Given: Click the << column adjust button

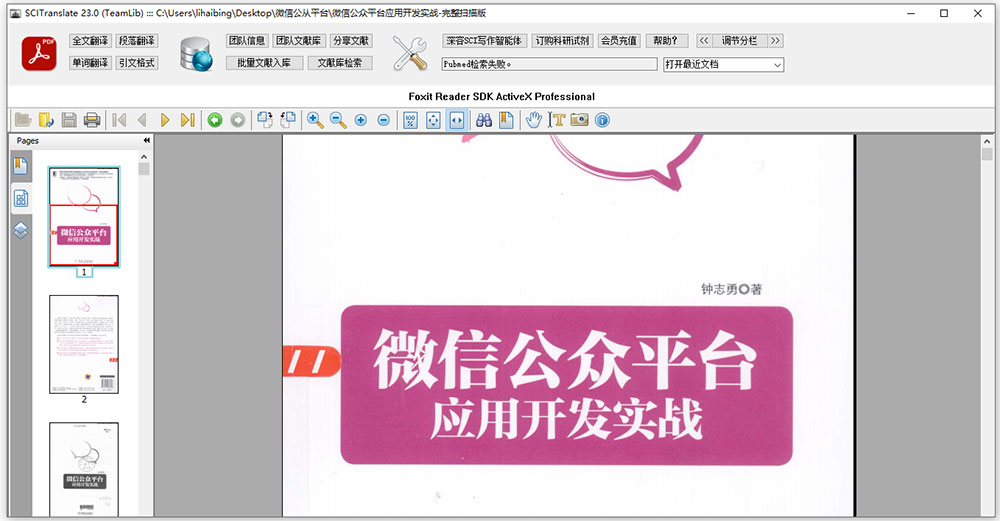Looking at the screenshot, I should pyautogui.click(x=704, y=41).
